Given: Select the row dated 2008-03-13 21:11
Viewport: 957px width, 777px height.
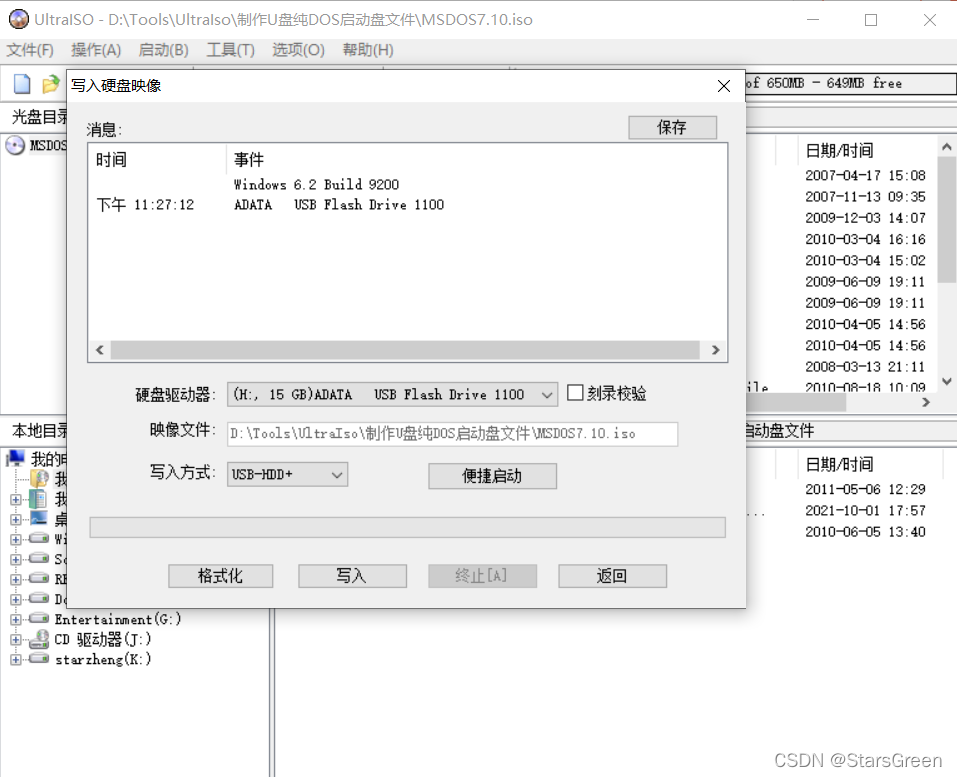Looking at the screenshot, I should (865, 367).
